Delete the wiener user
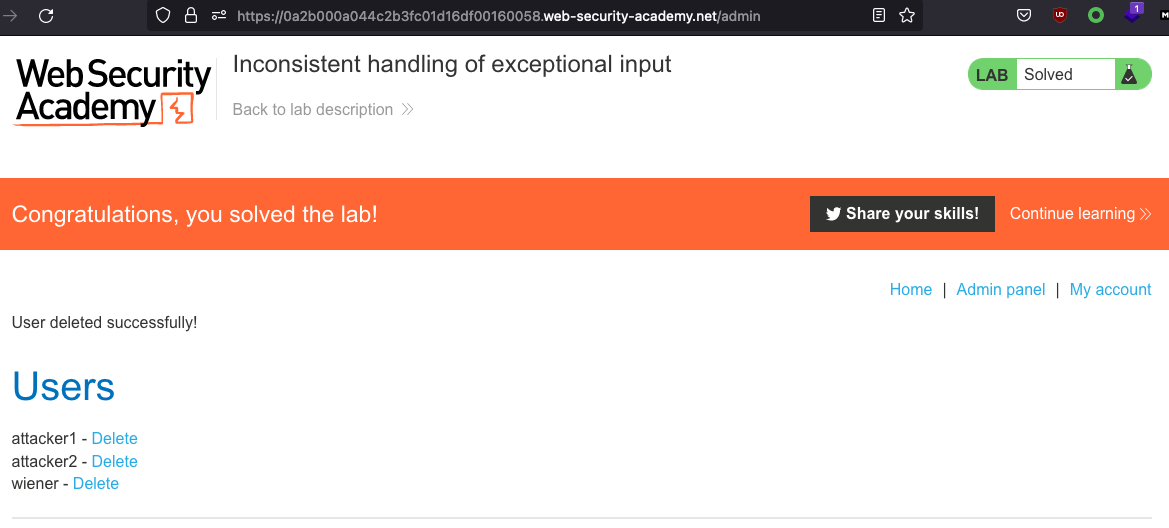Image resolution: width=1169 pixels, height=528 pixels. pyautogui.click(x=96, y=484)
